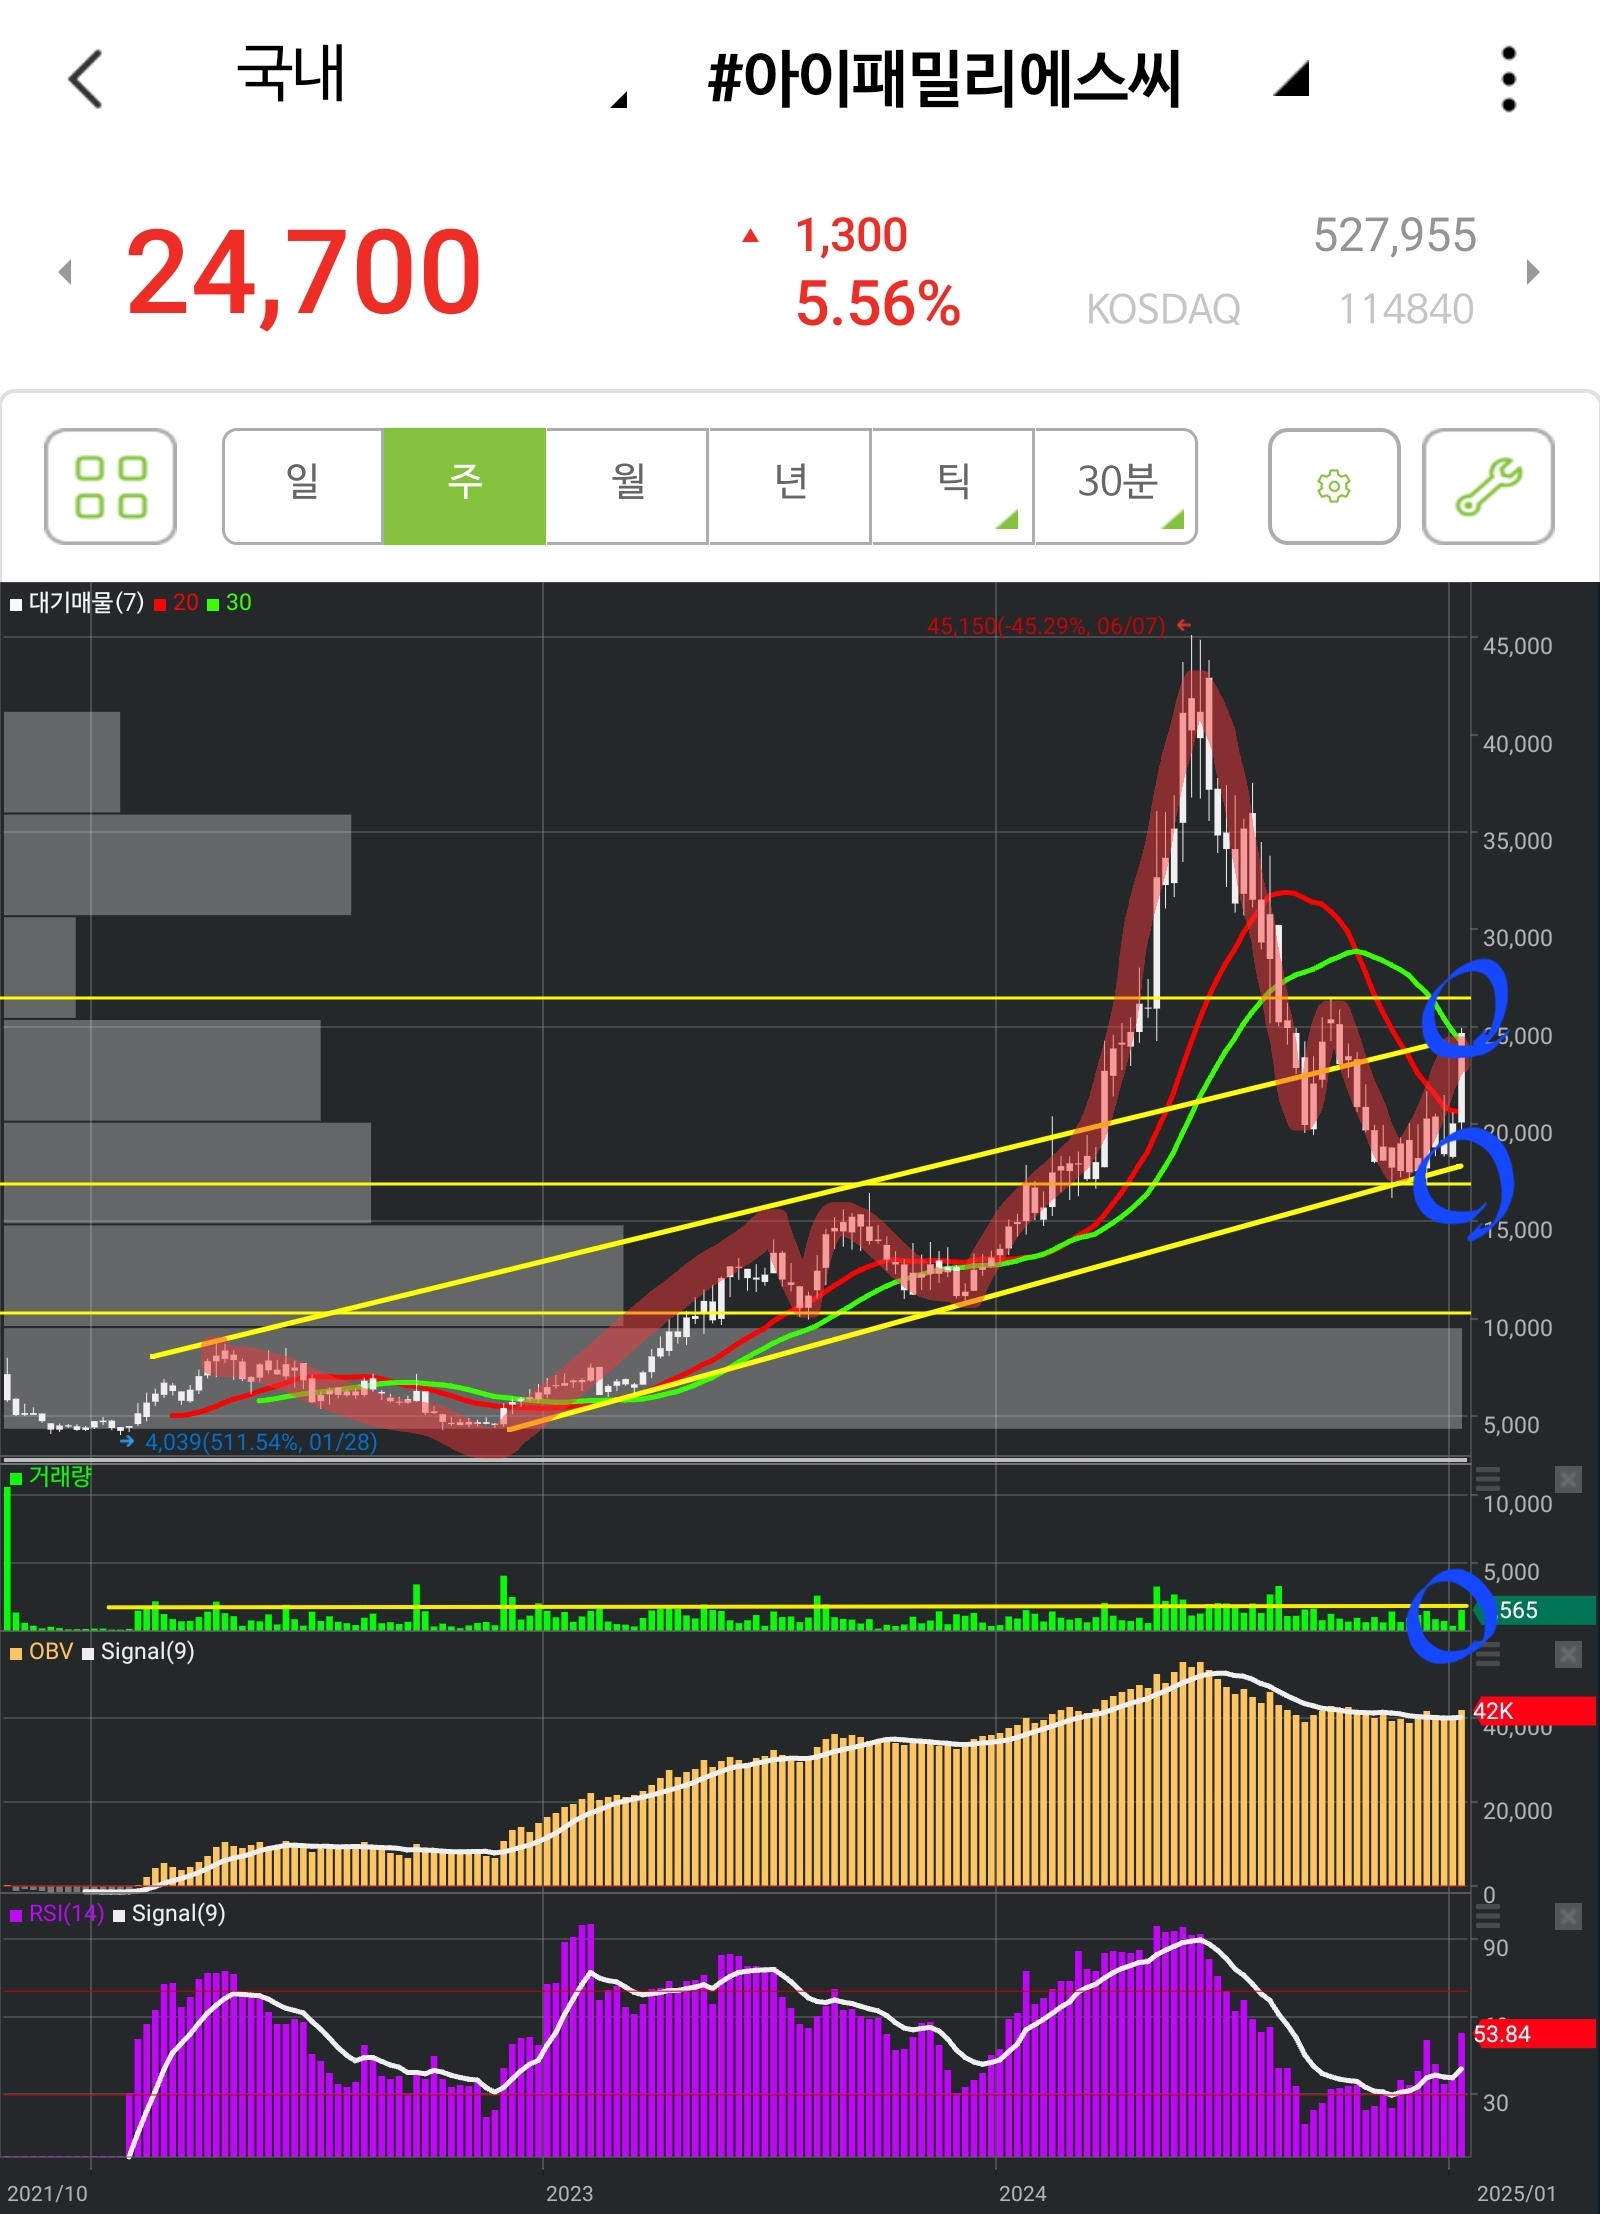Grab the 거래량 panel reorder handle

click(1488, 1479)
